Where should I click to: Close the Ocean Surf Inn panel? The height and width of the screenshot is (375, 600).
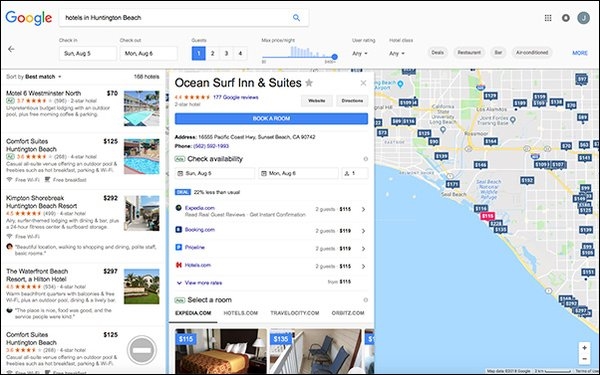point(363,83)
